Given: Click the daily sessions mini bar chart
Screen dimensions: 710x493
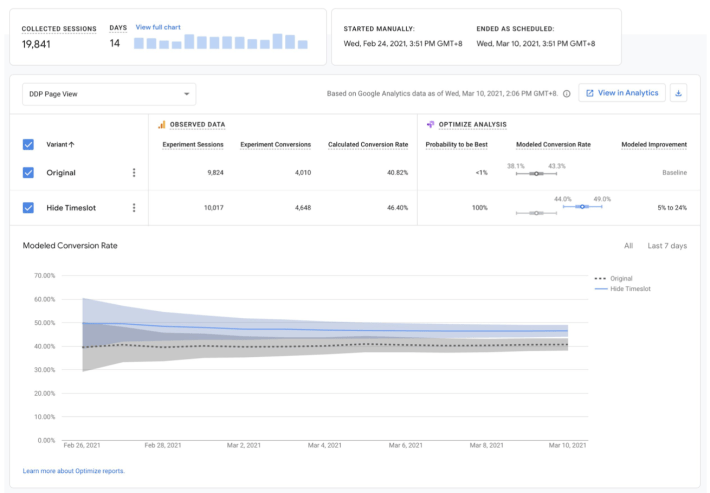Looking at the screenshot, I should pos(220,43).
